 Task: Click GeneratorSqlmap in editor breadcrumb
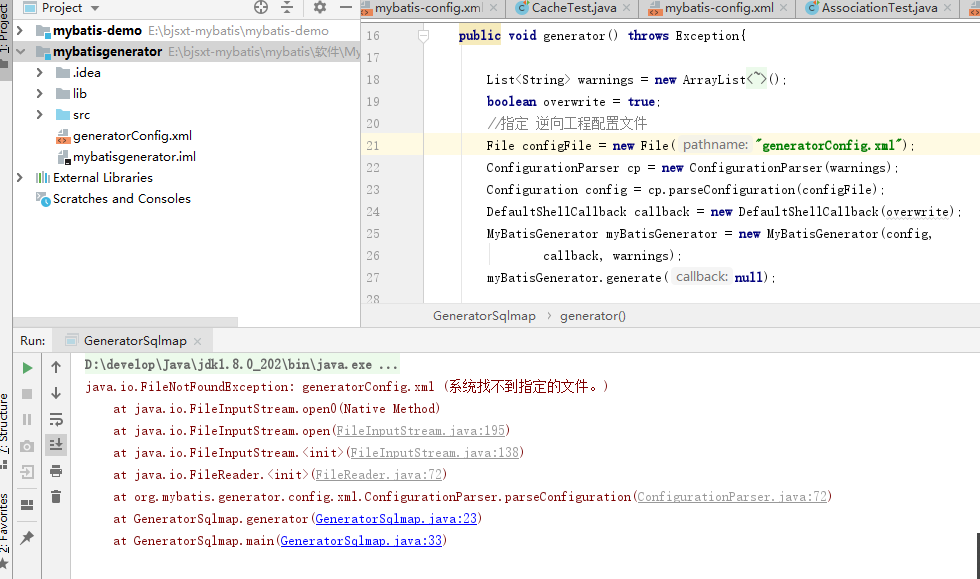(x=484, y=316)
